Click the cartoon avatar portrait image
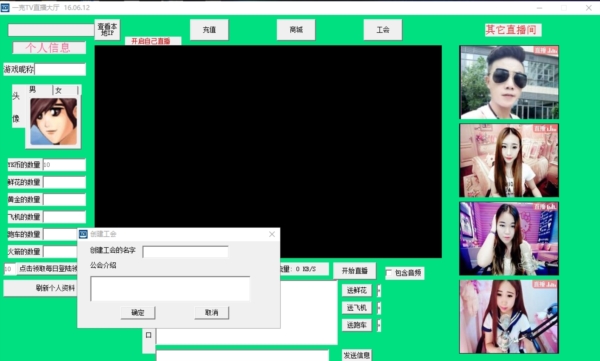This screenshot has height=361, width=600. [x=53, y=121]
